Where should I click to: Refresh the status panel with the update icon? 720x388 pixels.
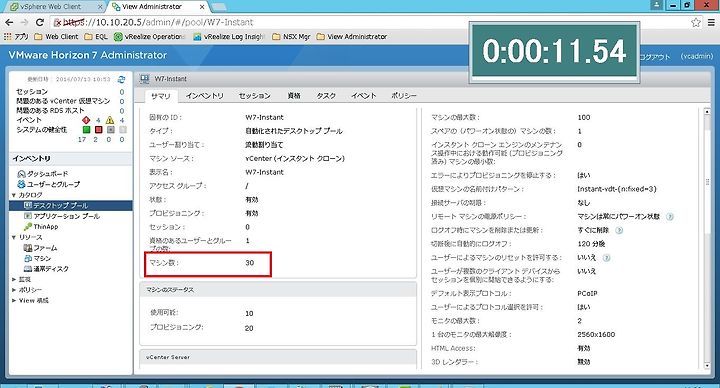[x=121, y=79]
